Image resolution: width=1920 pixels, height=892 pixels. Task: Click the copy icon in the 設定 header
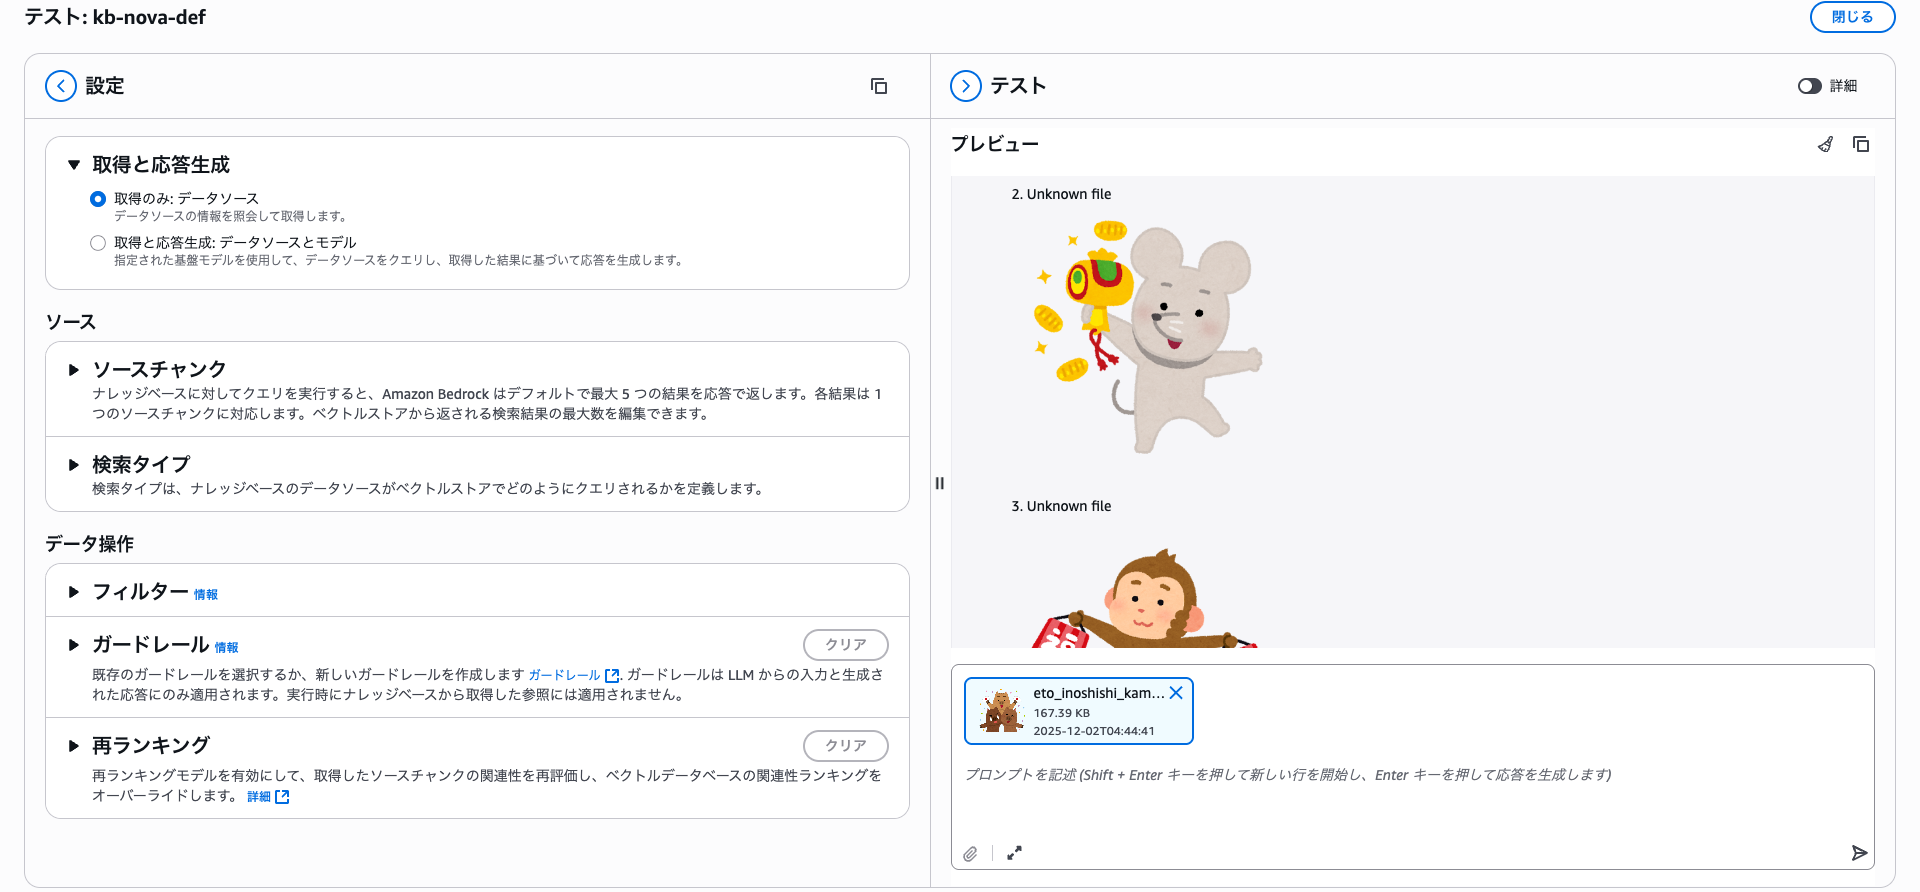(879, 86)
